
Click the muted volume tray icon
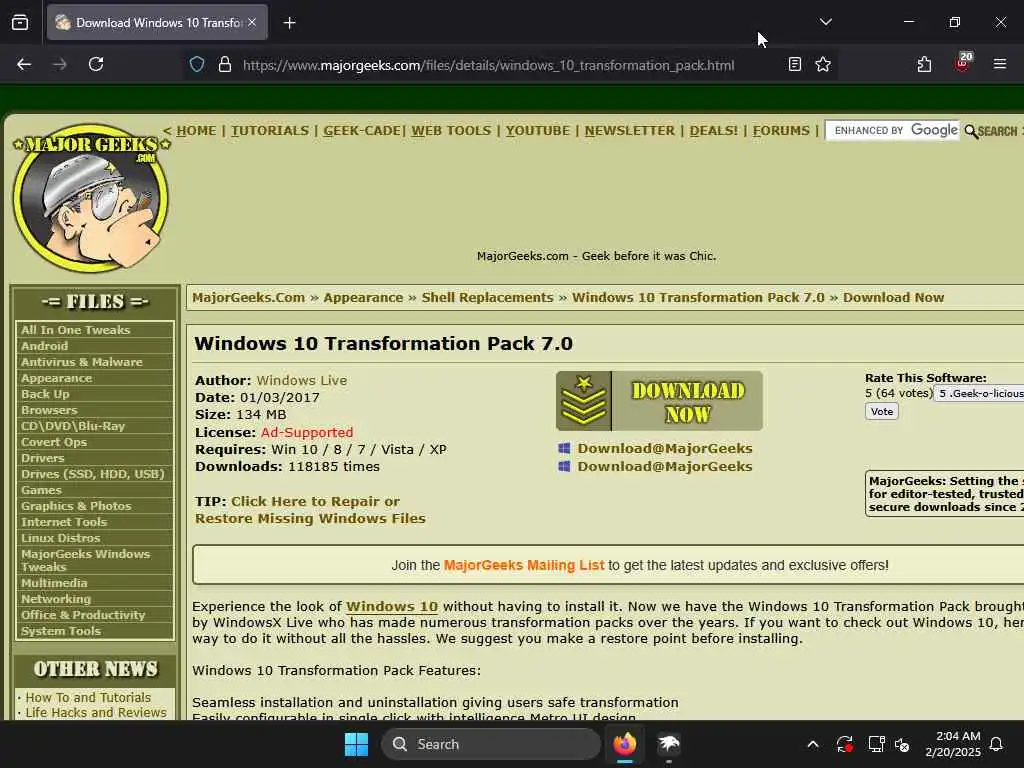coord(902,744)
